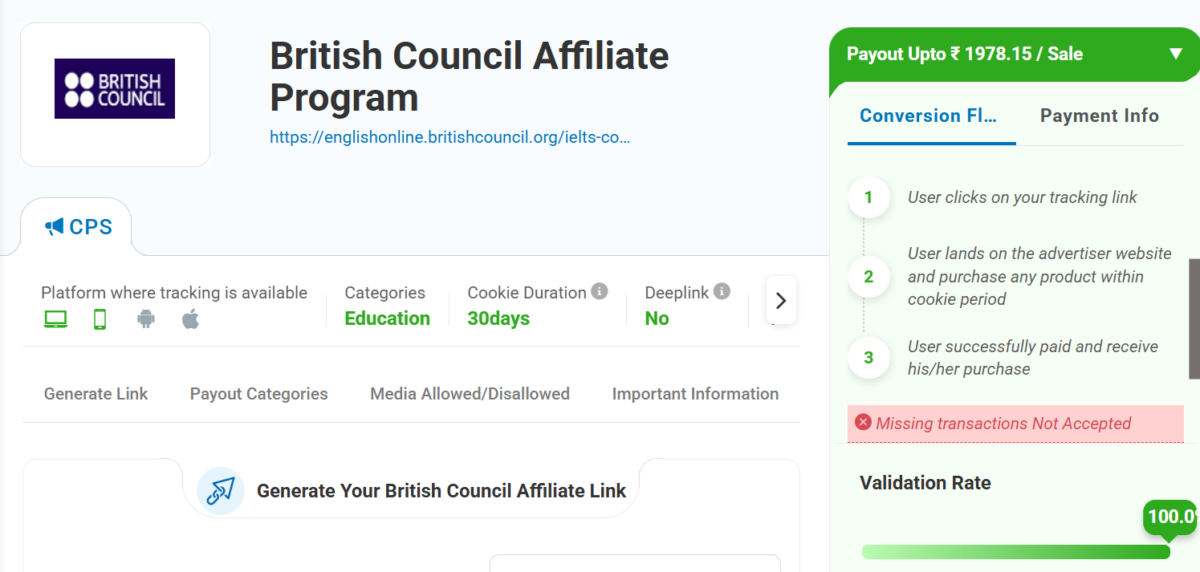
Task: Click the Deeplink info icon
Action: pyautogui.click(x=722, y=292)
